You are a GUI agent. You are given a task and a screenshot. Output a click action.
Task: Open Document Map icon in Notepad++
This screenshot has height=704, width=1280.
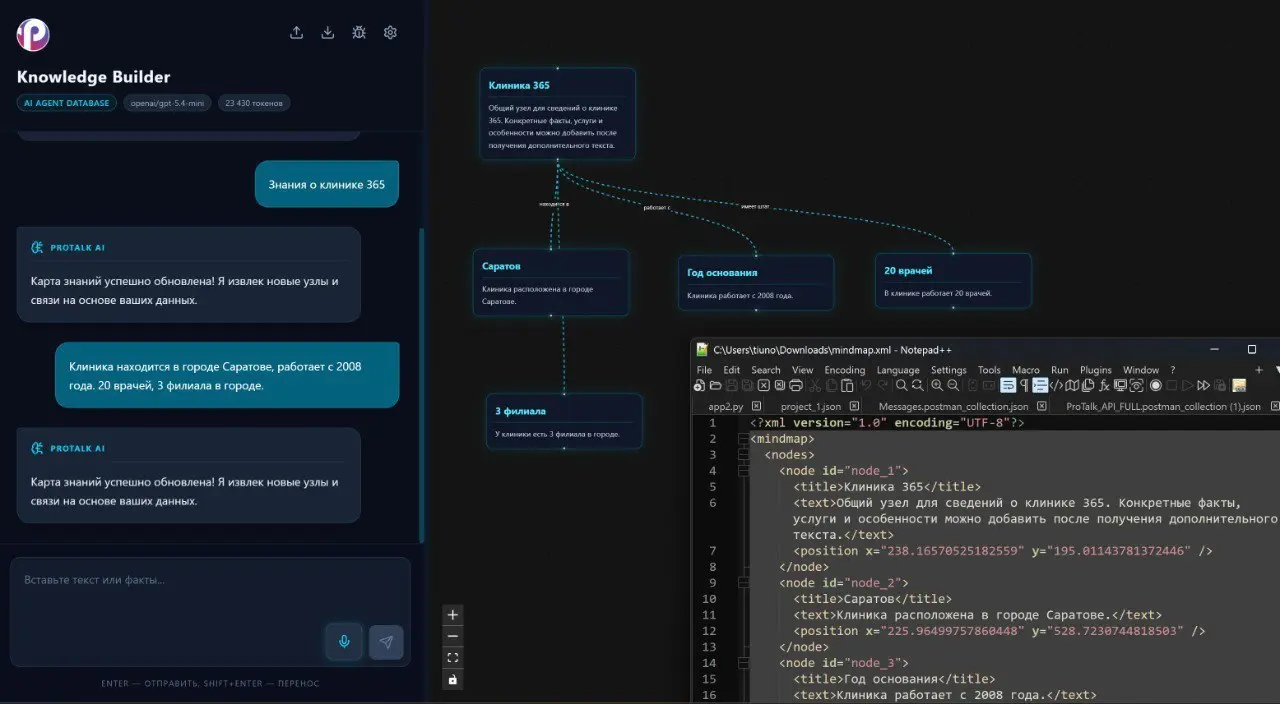point(1072,385)
